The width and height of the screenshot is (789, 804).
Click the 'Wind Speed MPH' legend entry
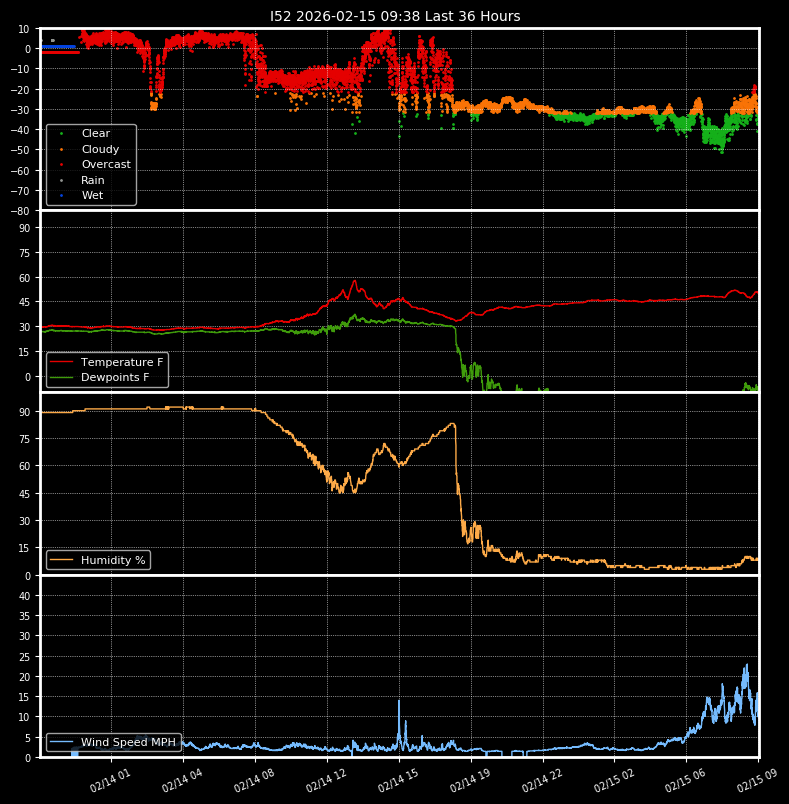(127, 742)
